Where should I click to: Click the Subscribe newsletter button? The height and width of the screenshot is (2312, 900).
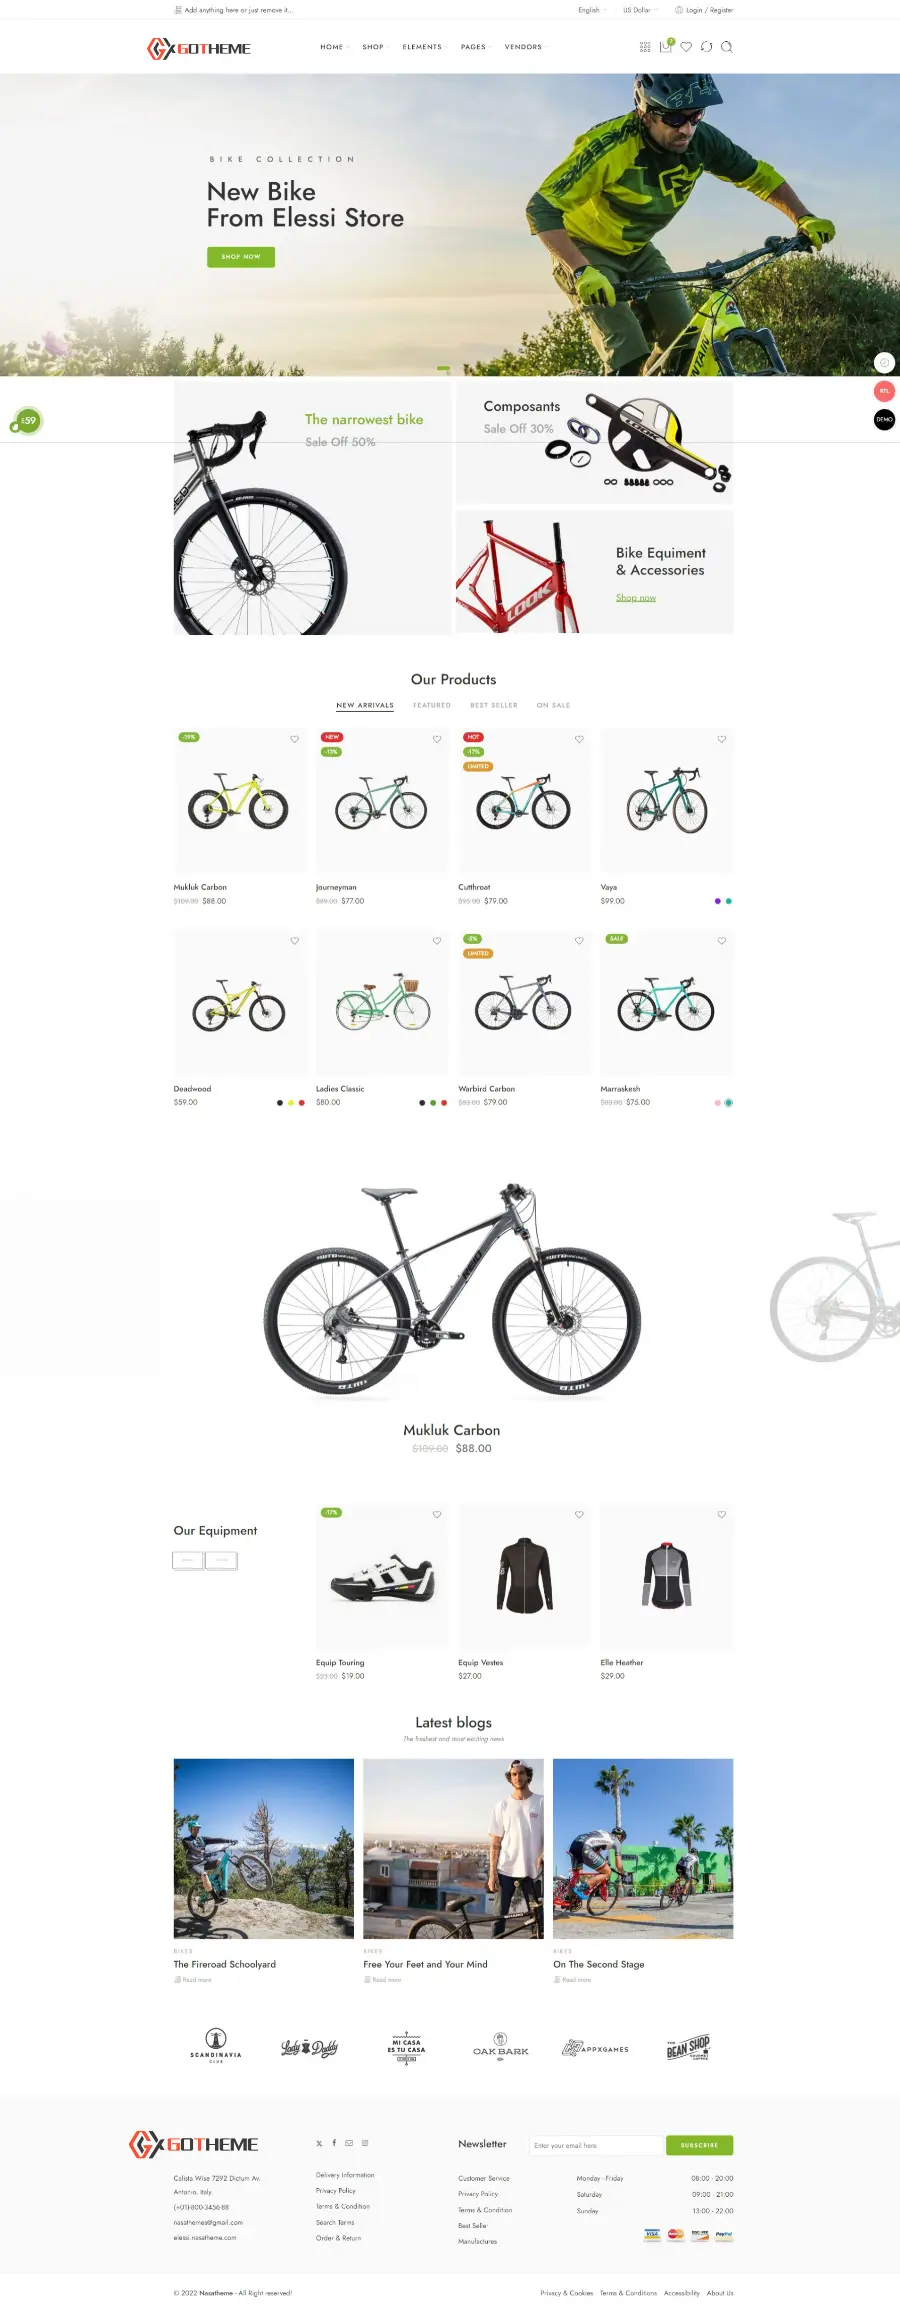click(x=699, y=2145)
